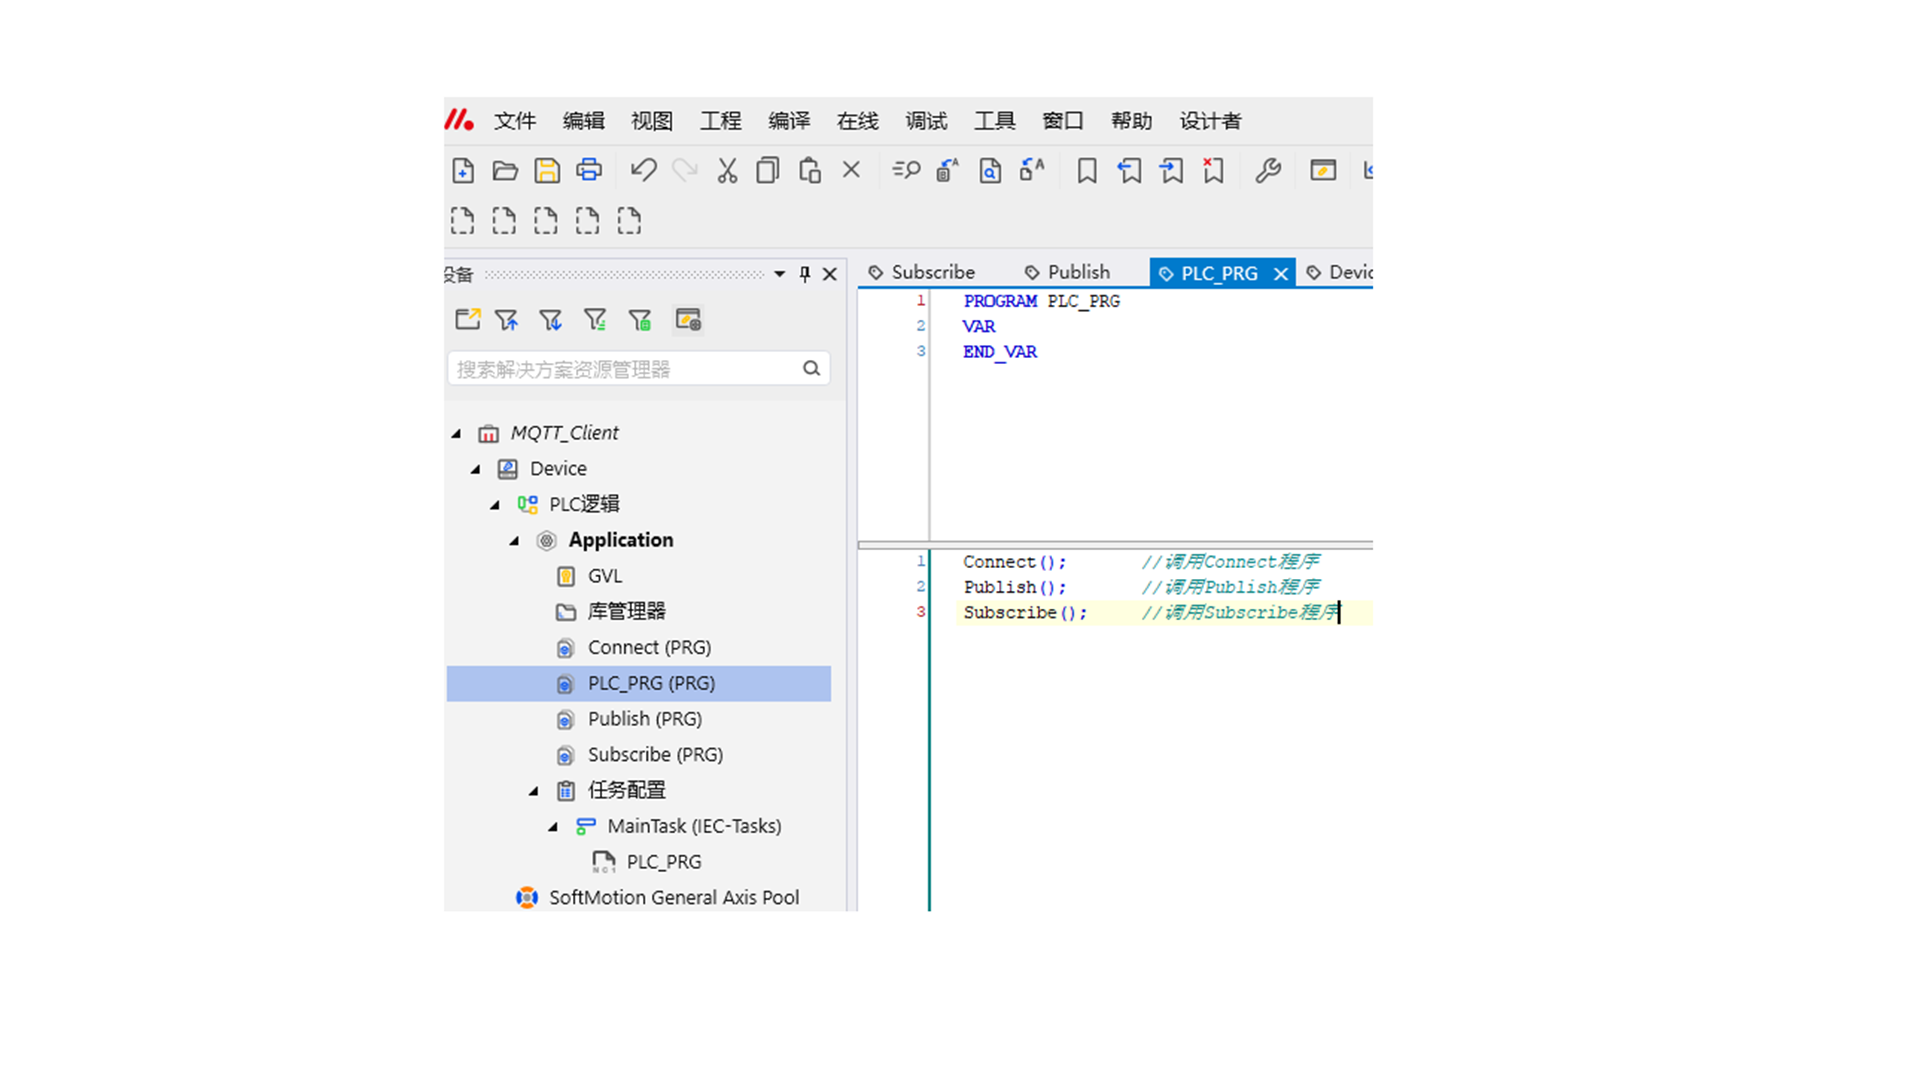Click the Delete X toolbar icon
Image resolution: width=1920 pixels, height=1080 pixels.
coord(851,170)
